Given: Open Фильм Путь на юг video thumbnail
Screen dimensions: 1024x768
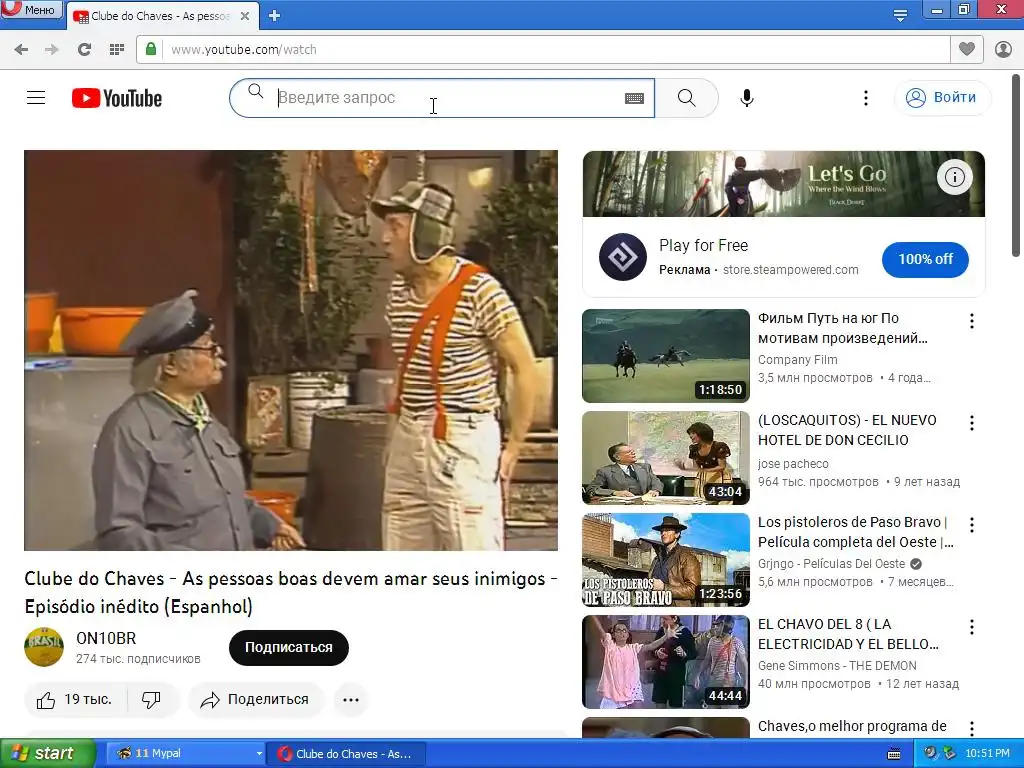Looking at the screenshot, I should click(x=665, y=356).
